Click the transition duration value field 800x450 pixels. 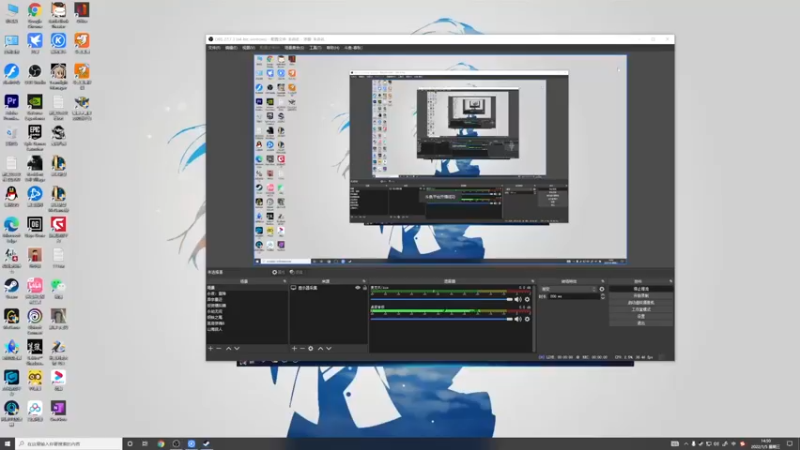574,296
